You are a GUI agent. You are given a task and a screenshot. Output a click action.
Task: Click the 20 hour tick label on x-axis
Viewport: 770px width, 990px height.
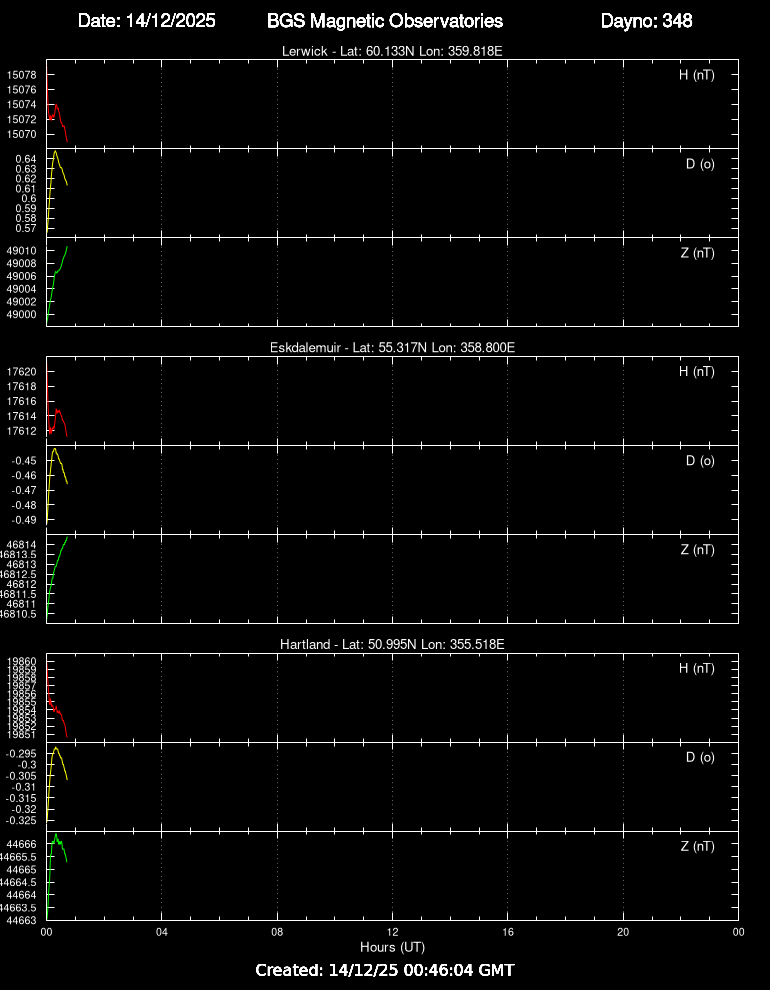pyautogui.click(x=623, y=930)
